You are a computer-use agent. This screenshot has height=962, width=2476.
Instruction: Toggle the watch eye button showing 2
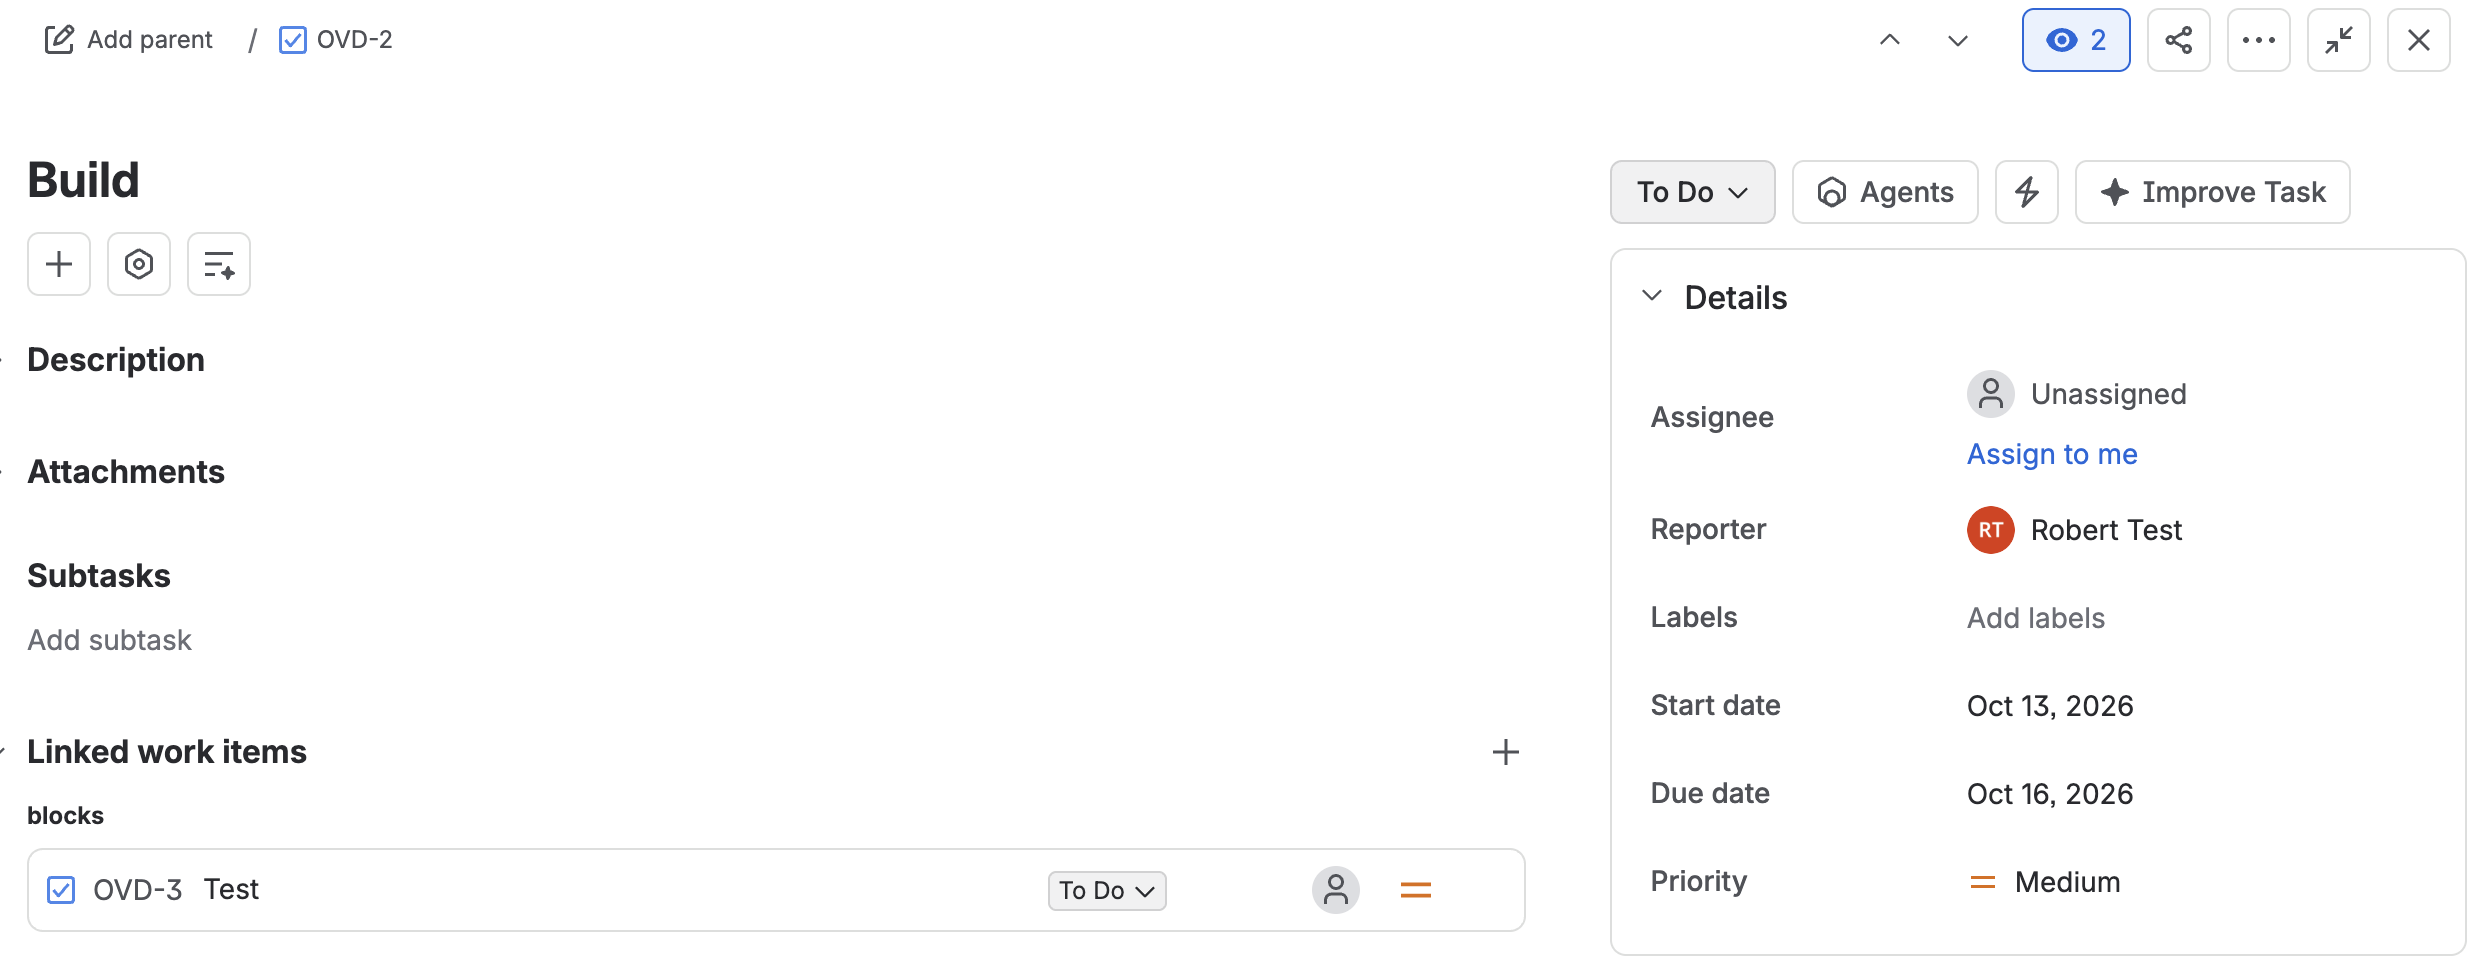point(2076,40)
